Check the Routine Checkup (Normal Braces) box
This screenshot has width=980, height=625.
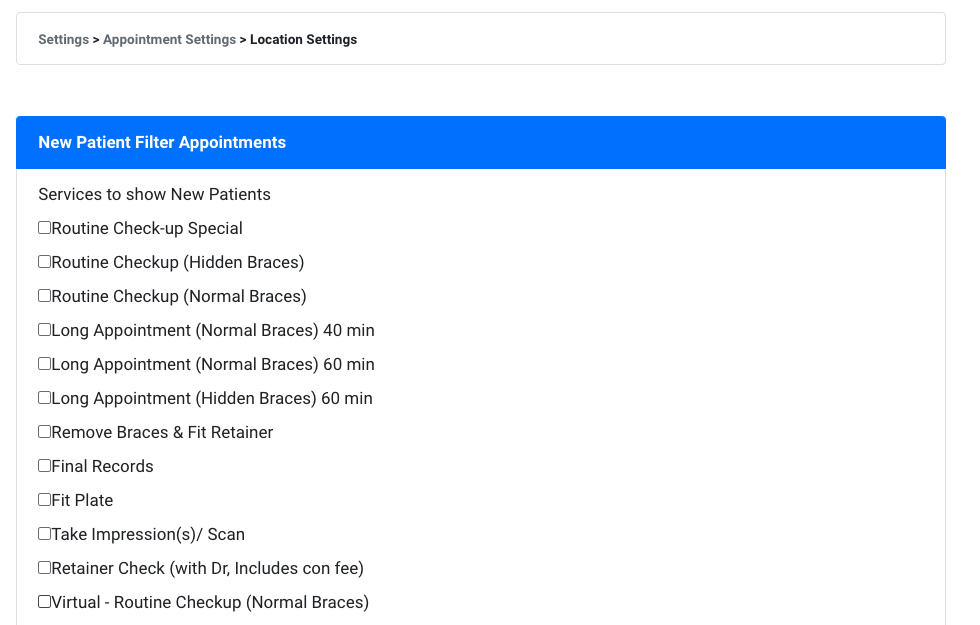click(x=44, y=296)
